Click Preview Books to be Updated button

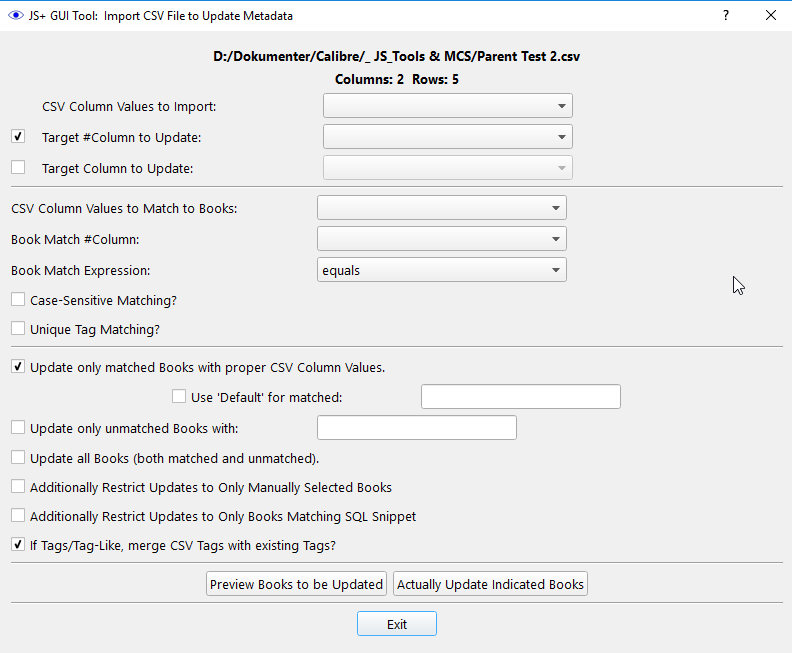tap(297, 584)
